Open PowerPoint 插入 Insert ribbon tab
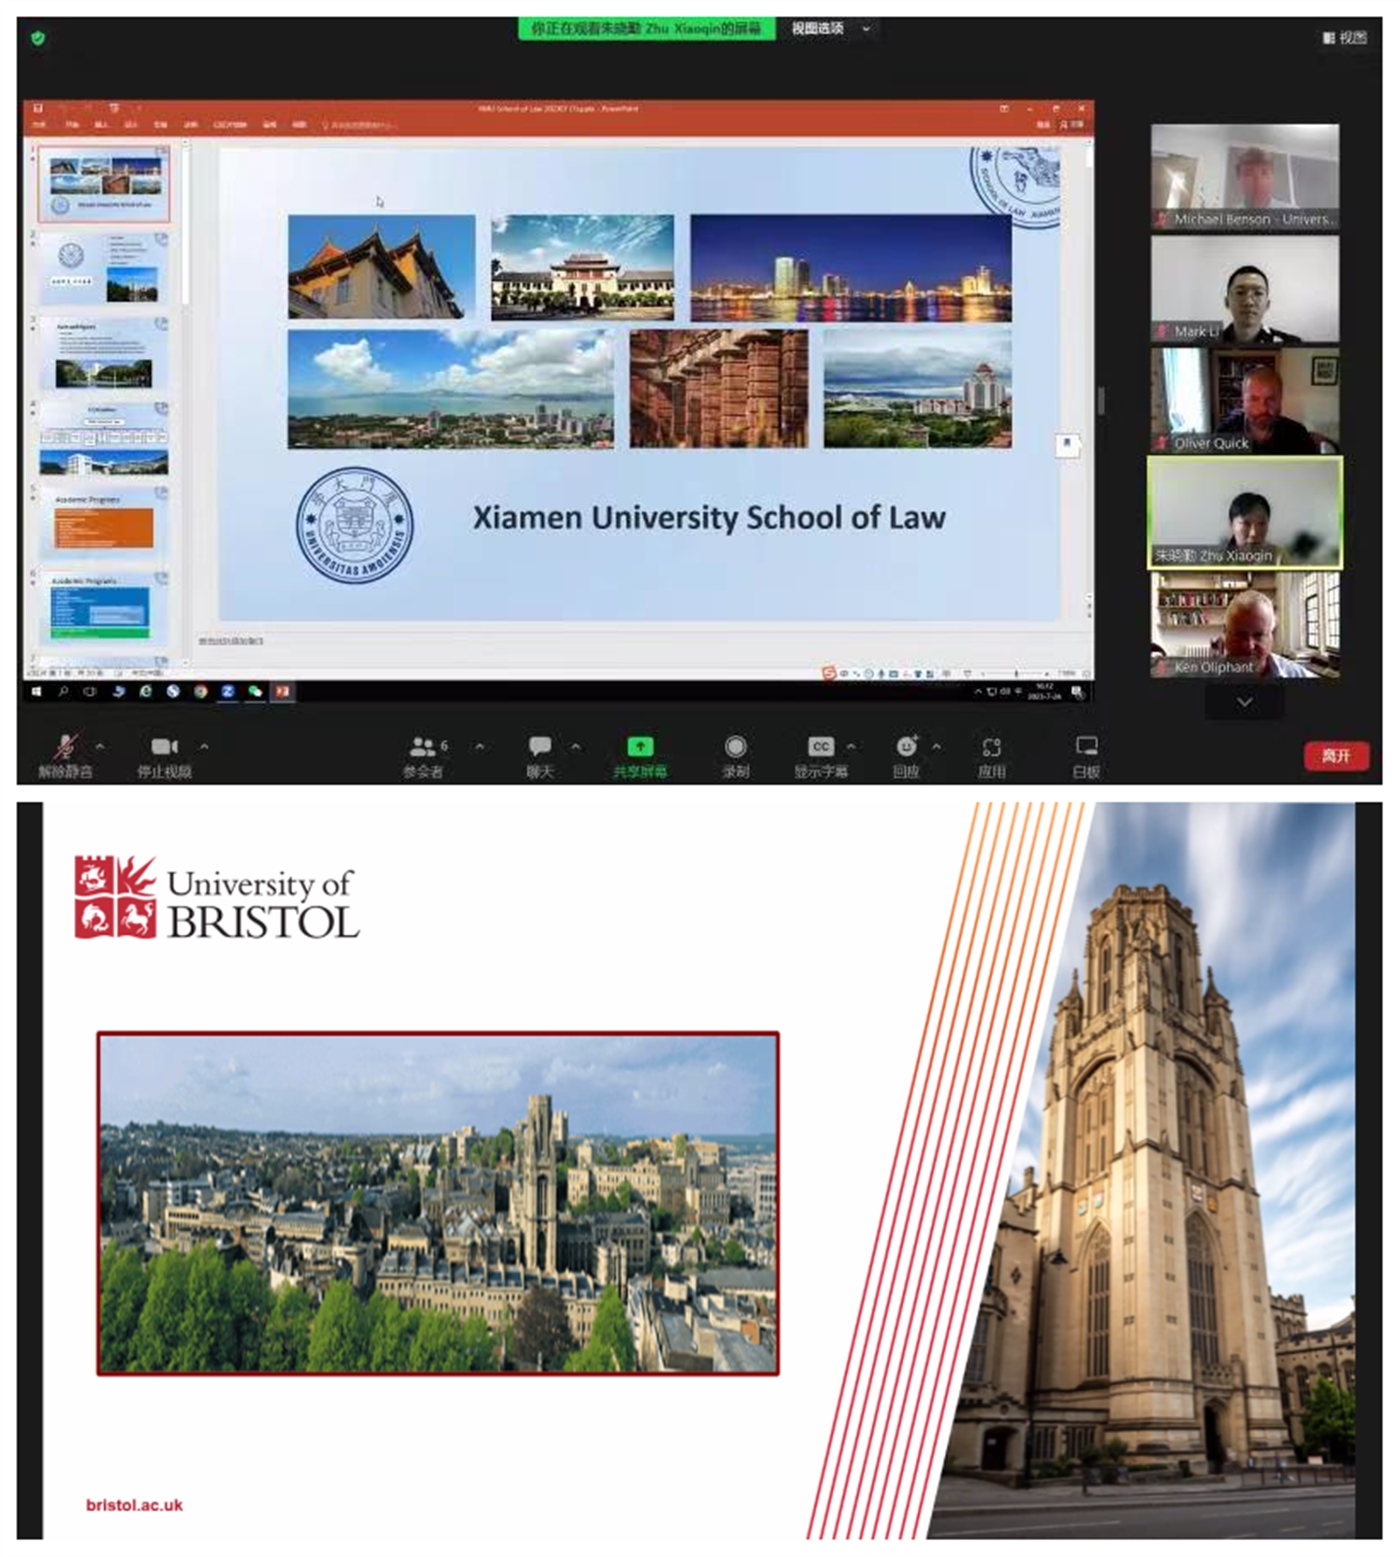 pos(101,125)
